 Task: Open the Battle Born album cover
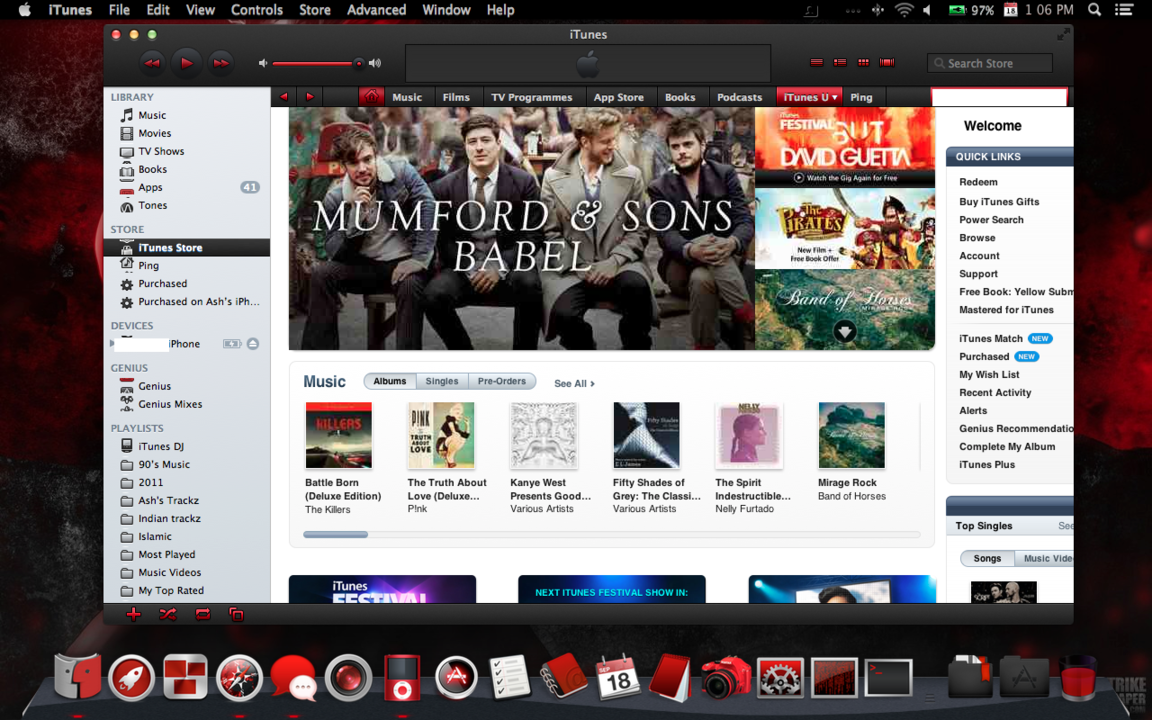[339, 435]
